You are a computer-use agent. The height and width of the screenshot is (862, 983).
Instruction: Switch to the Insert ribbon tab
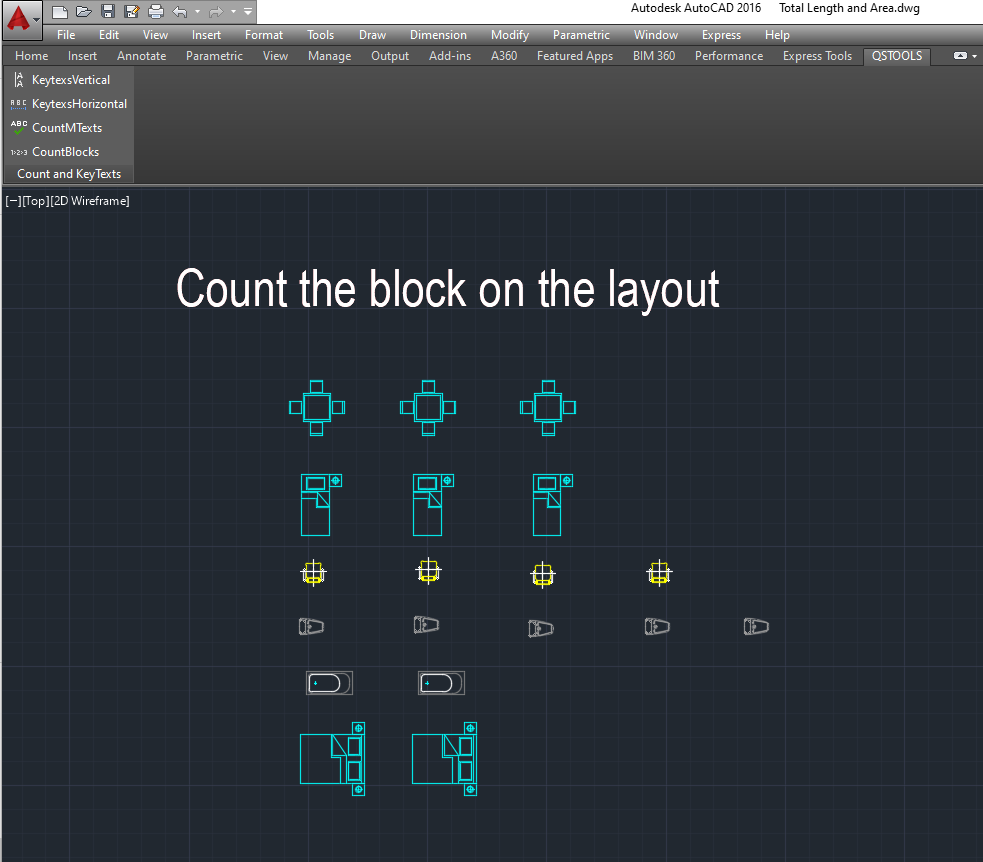click(x=82, y=56)
